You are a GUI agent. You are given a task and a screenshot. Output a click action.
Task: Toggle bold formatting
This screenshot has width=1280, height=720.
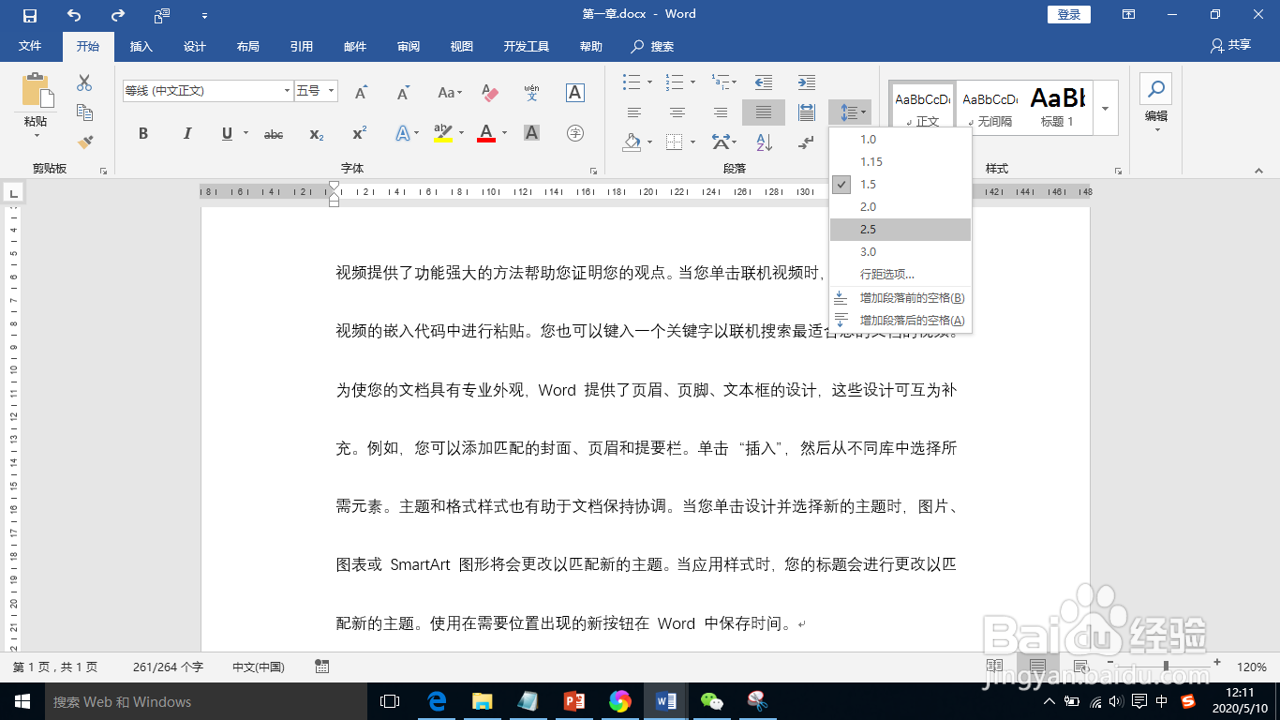[143, 134]
